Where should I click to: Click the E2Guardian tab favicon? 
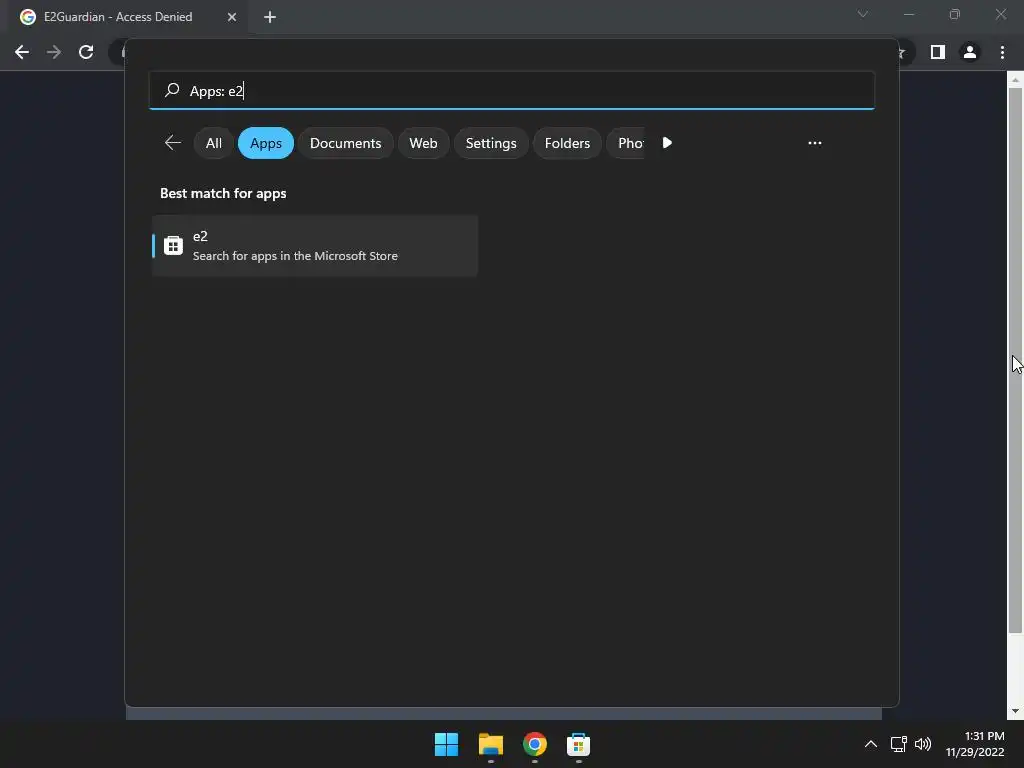click(x=27, y=17)
